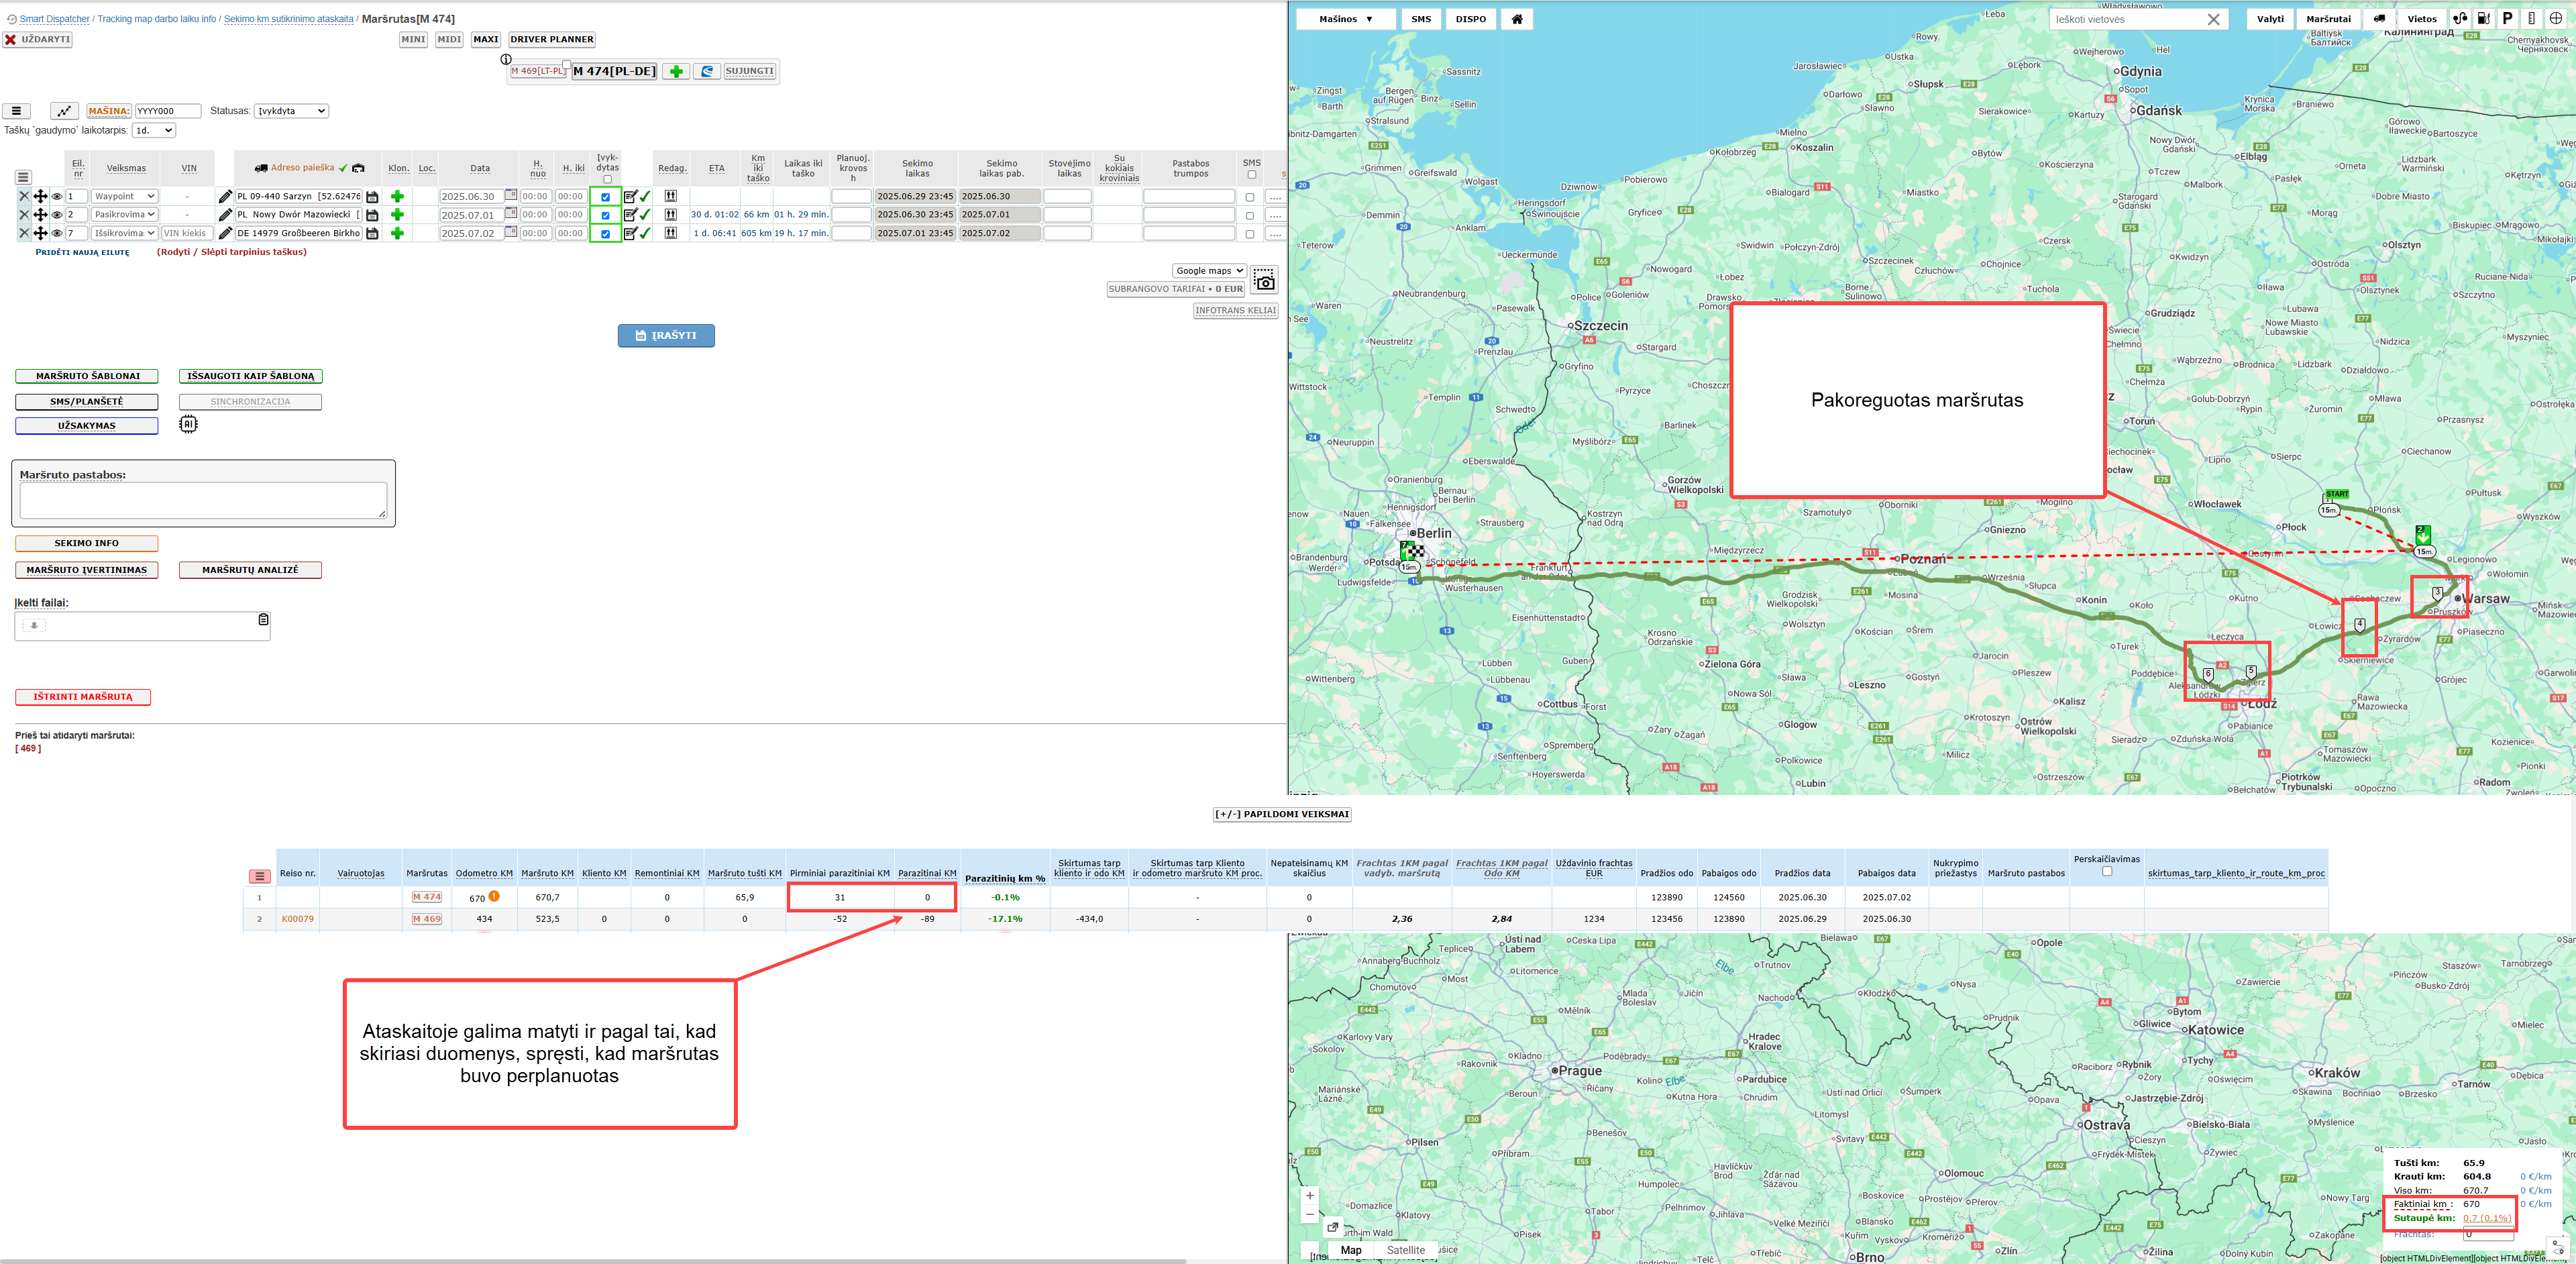Image resolution: width=2576 pixels, height=1264 pixels.
Task: Open the edit note icon in the Sarzyn row
Action: coord(630,196)
